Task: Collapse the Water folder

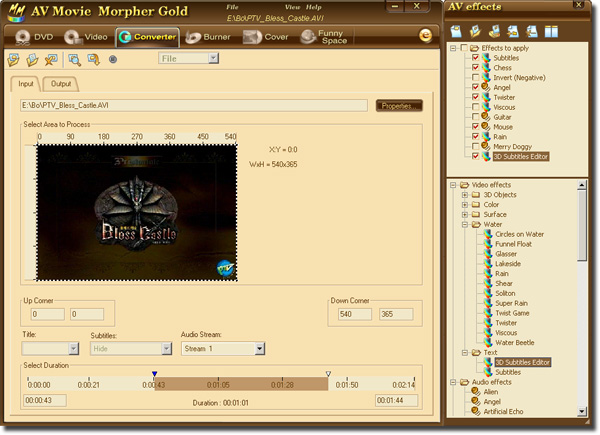Action: (465, 225)
